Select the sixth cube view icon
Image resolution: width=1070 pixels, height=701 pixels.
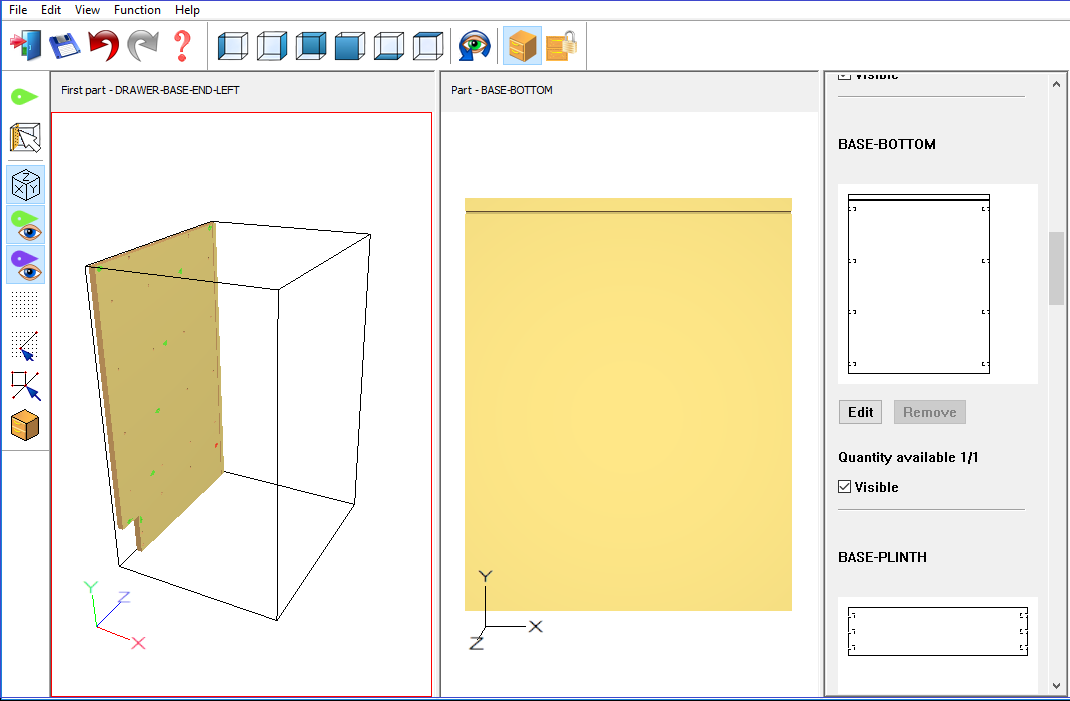click(428, 46)
